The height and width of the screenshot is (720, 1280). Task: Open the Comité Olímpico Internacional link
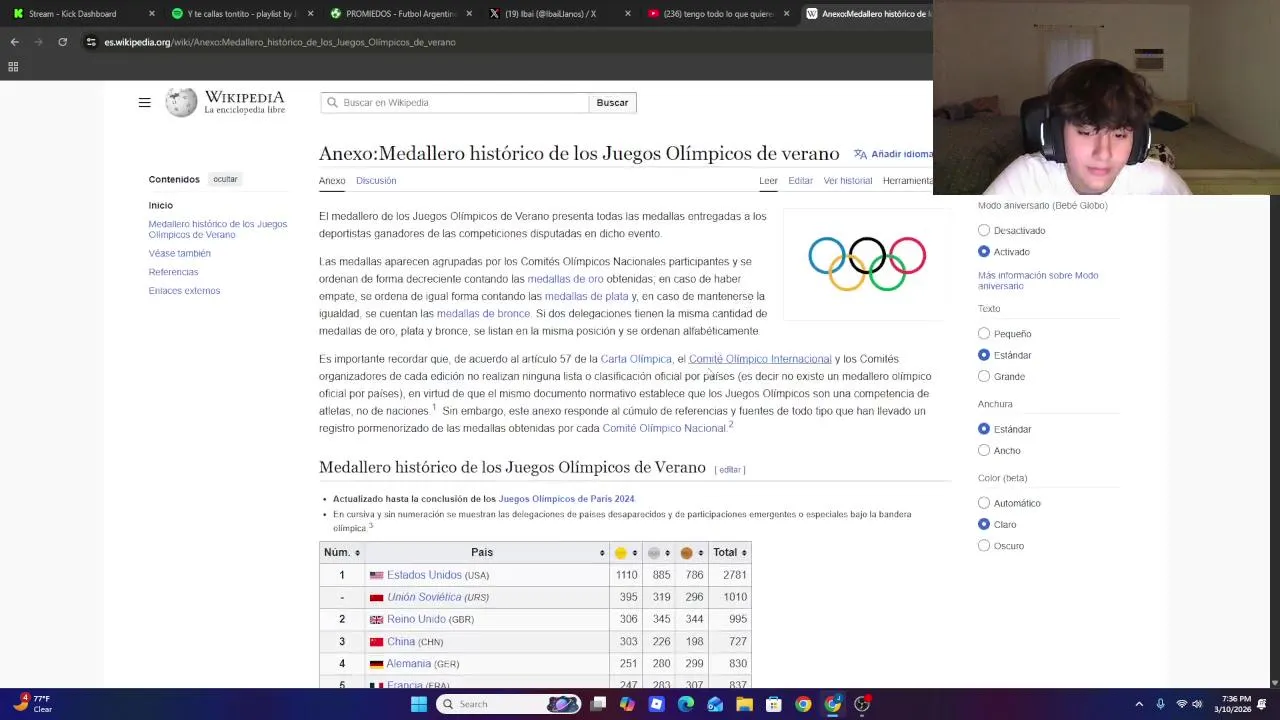(x=760, y=359)
